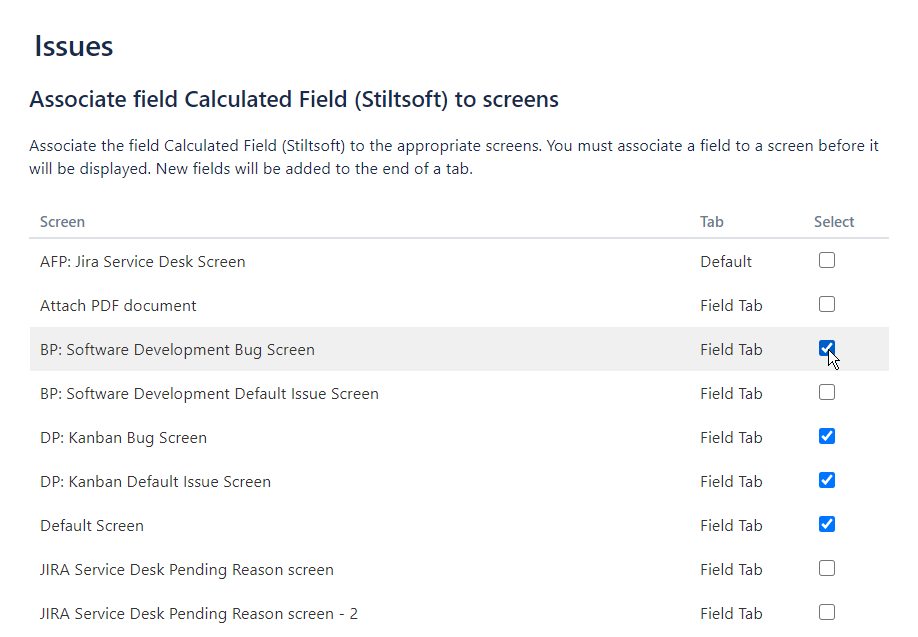Image resolution: width=918 pixels, height=637 pixels.
Task: Click the Issues page heading
Action: coord(73,46)
